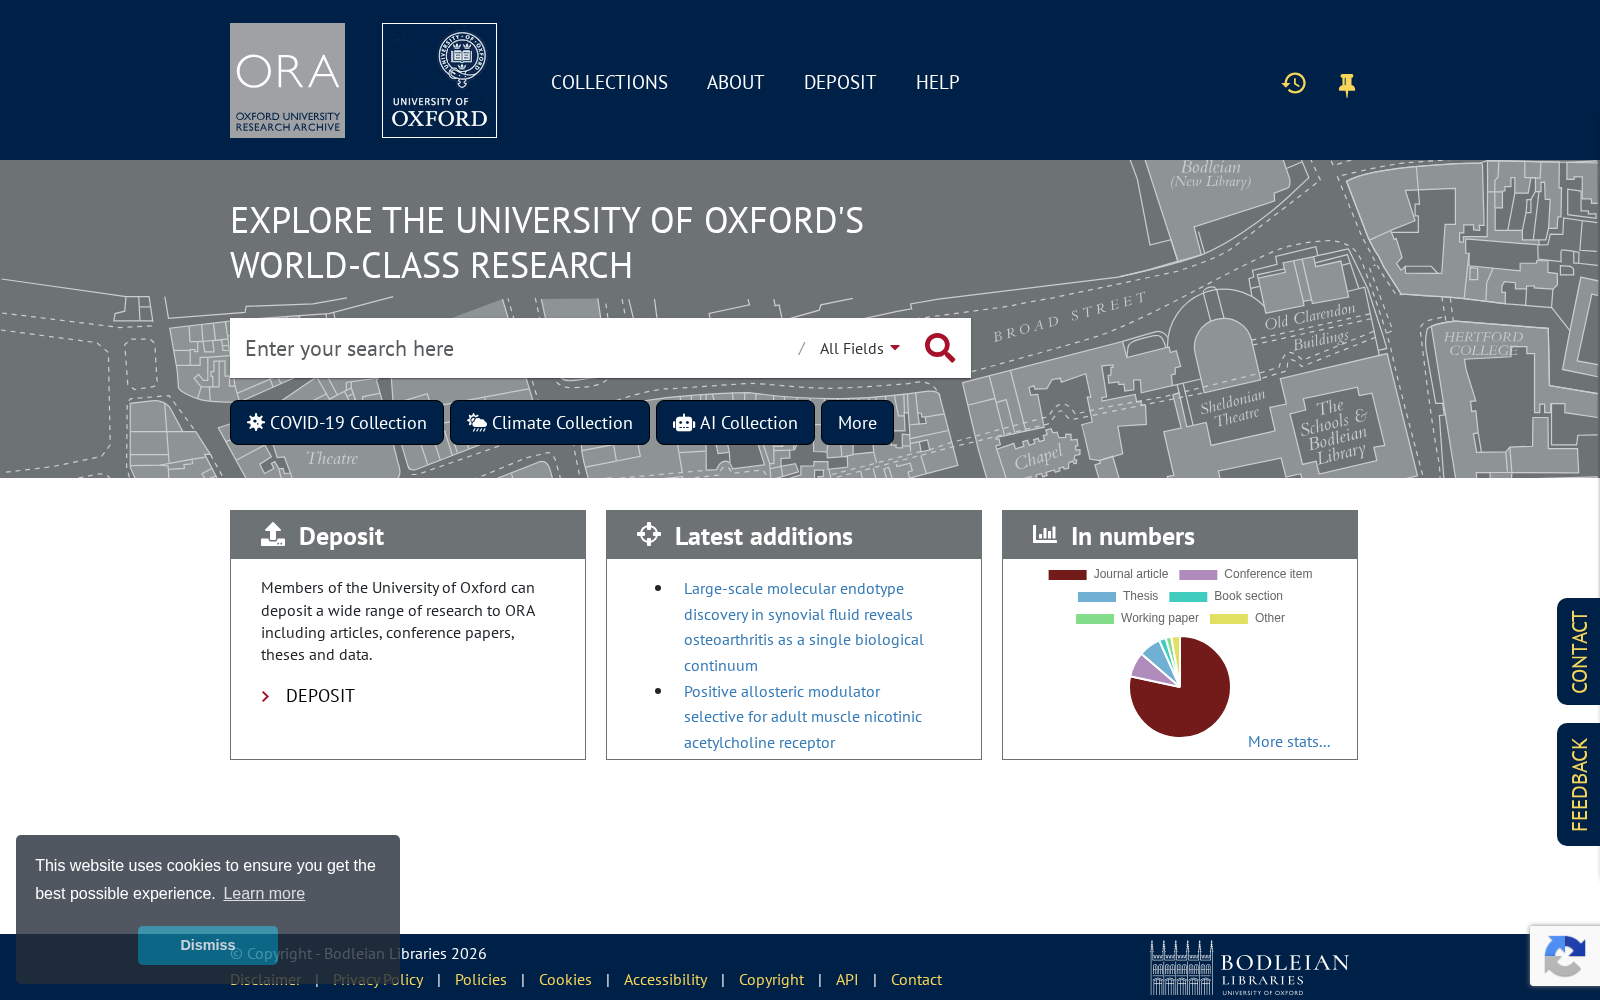
Task: Open the Policies footer link
Action: (x=481, y=979)
